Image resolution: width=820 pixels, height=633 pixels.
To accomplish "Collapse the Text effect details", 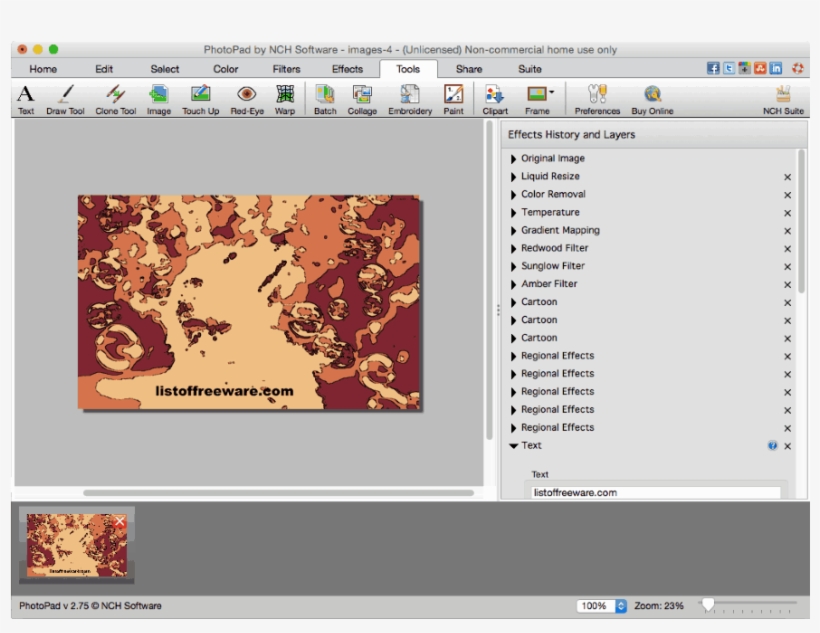I will (514, 445).
